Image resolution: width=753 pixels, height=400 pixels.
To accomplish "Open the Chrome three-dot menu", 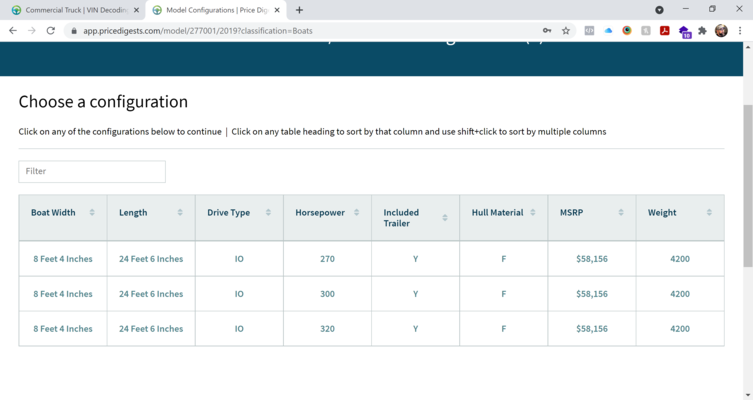I will coord(740,31).
